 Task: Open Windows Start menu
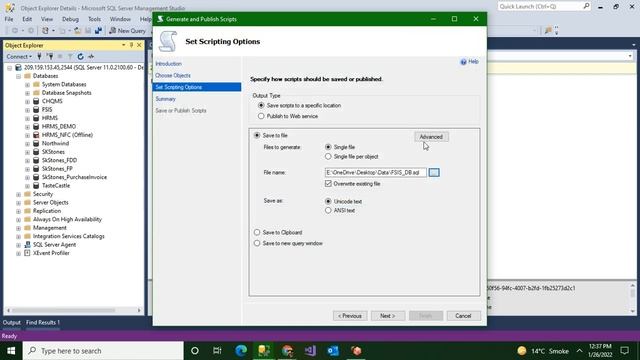pos(11,351)
